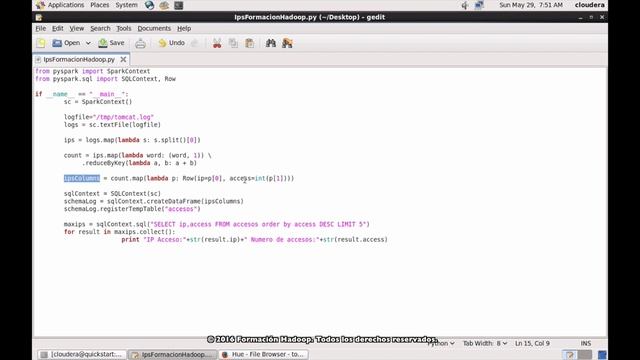640x360 pixels.
Task: Click the Redo arrow icon
Action: pos(195,43)
